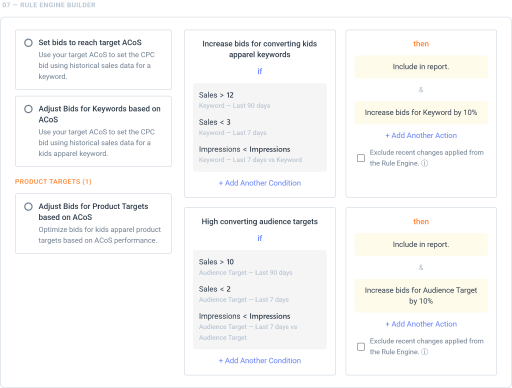Click rule title 'High converting audience targets'
Screen dimensions: 512x388
coord(260,222)
